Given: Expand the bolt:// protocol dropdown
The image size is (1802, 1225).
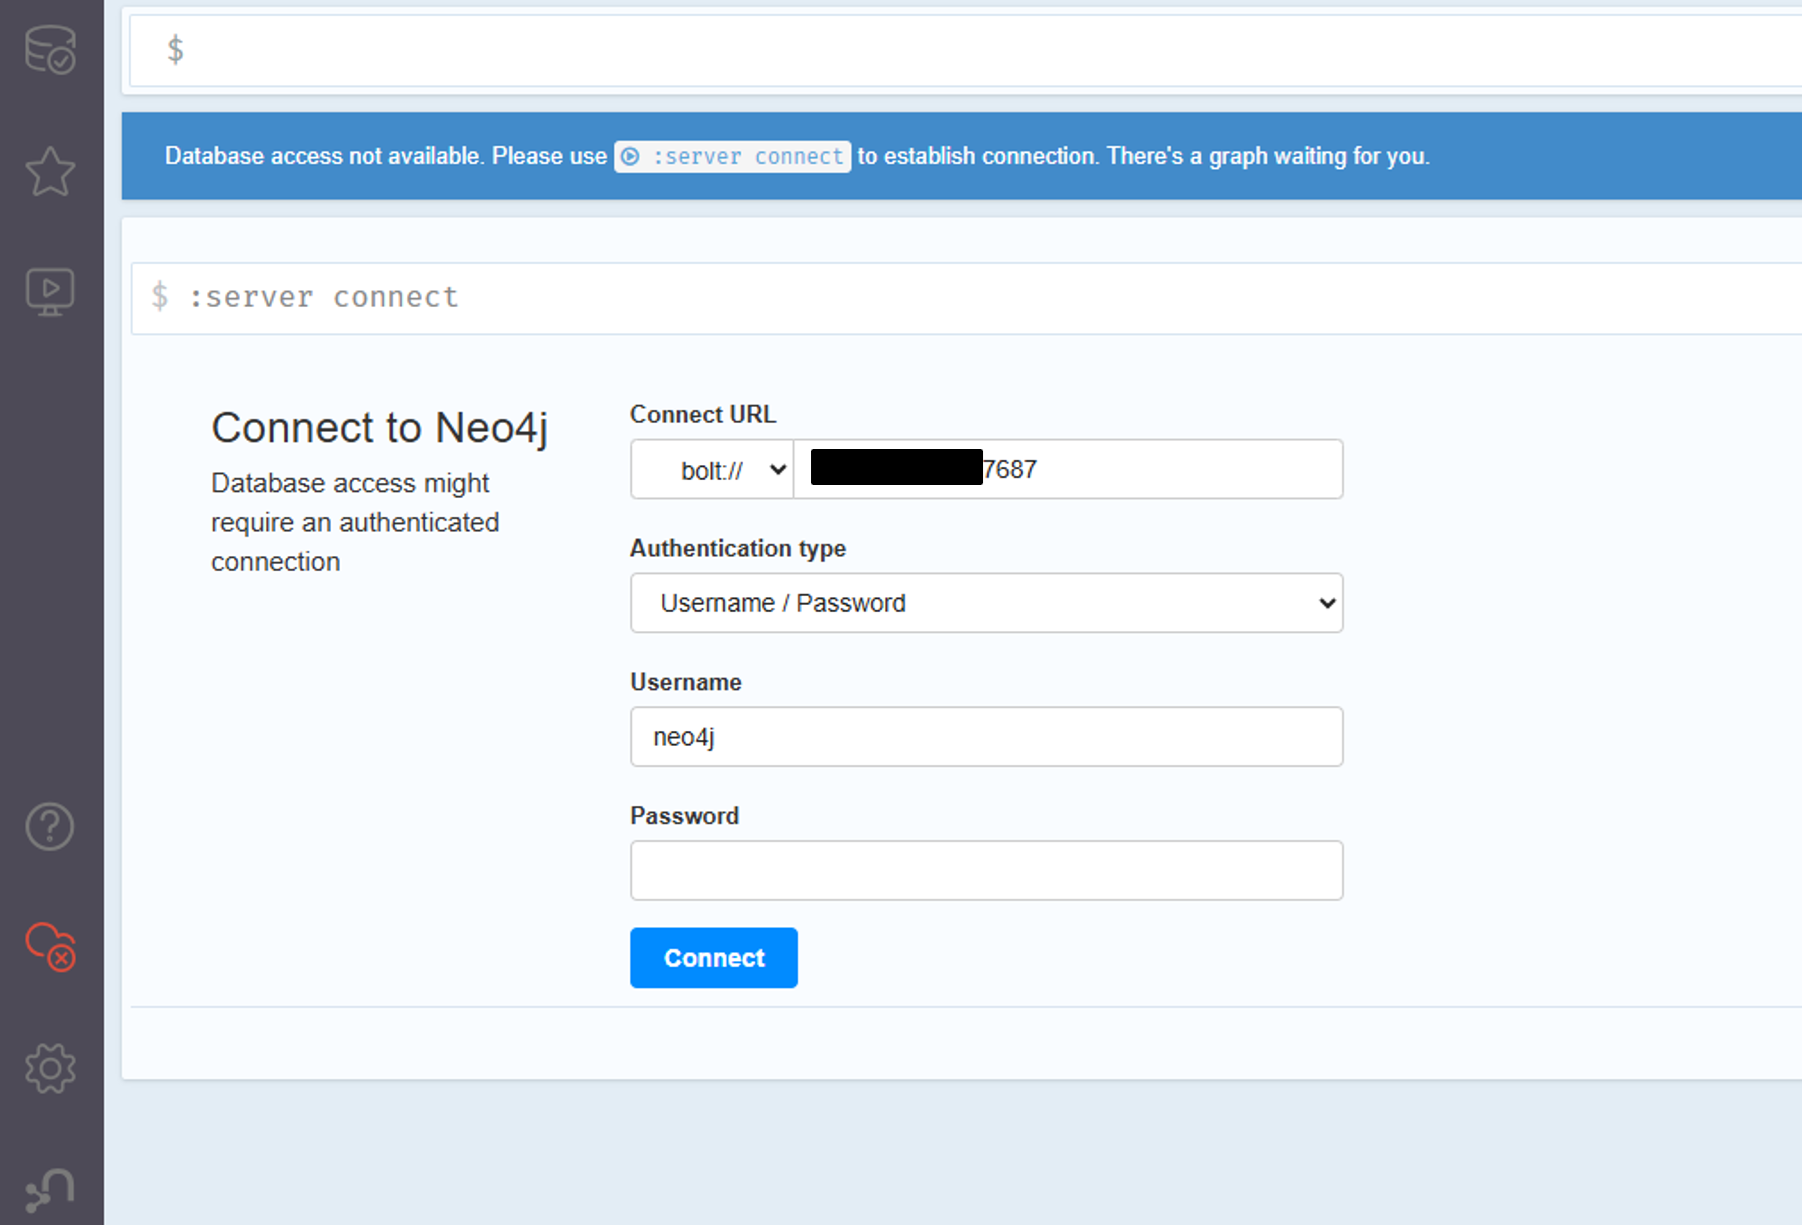Looking at the screenshot, I should [712, 469].
